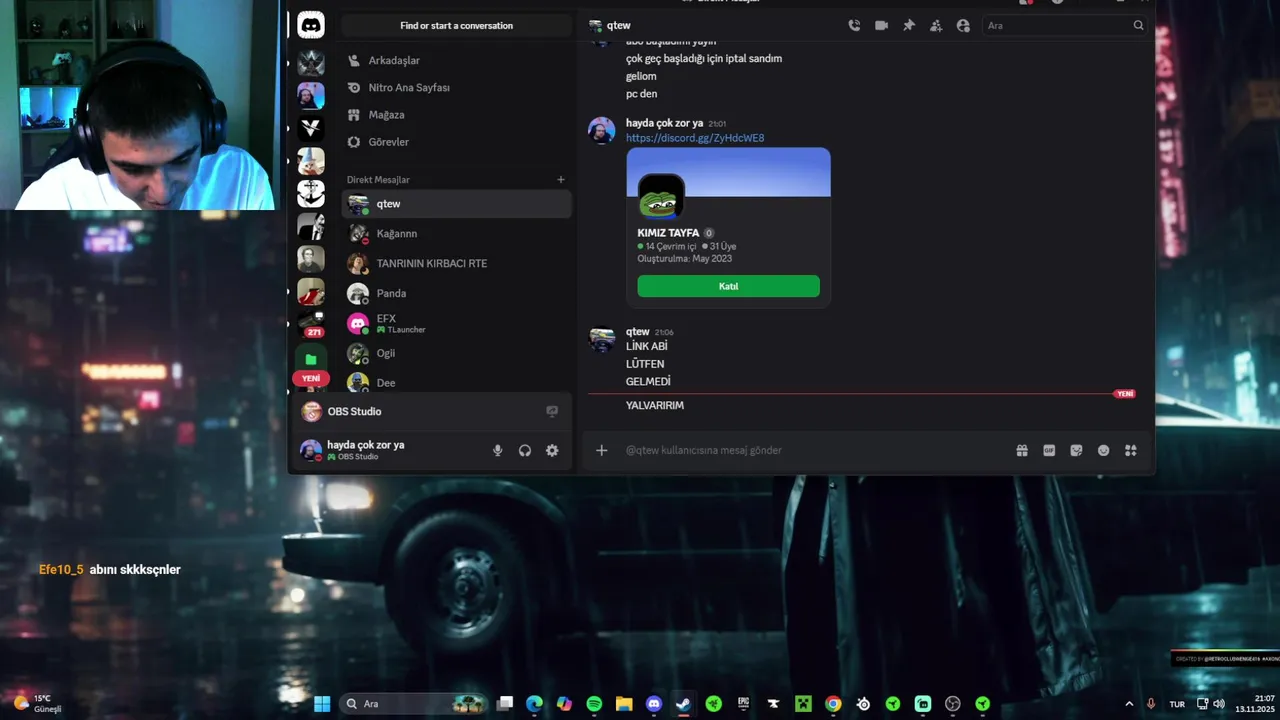Open TANRININ KIRBACI RTE conversation
Screen dimensions: 1280x720
[457, 264]
